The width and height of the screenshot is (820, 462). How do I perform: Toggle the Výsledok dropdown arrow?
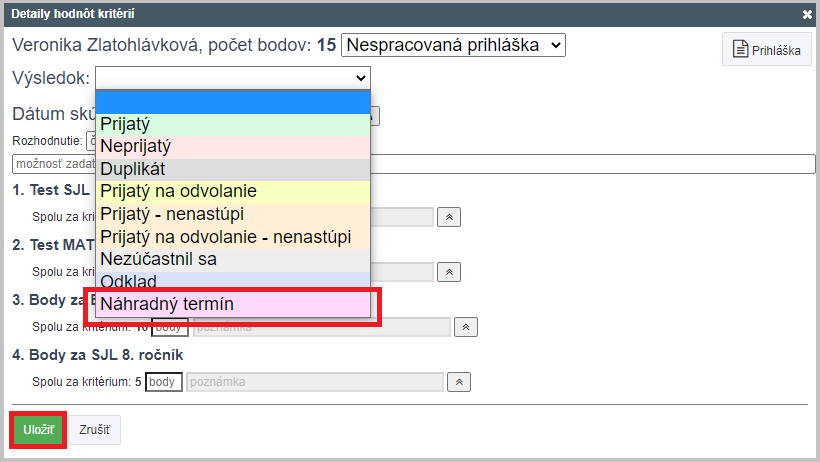click(360, 78)
